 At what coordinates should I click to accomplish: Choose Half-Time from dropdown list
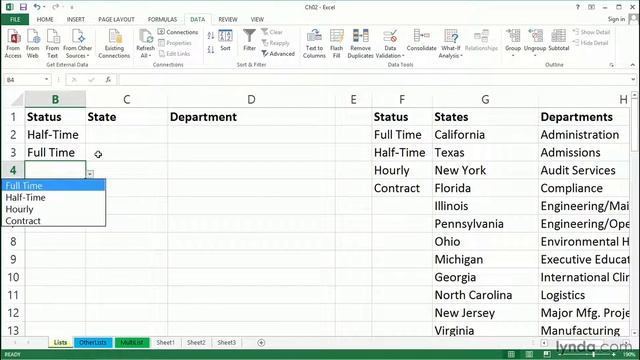(53, 197)
